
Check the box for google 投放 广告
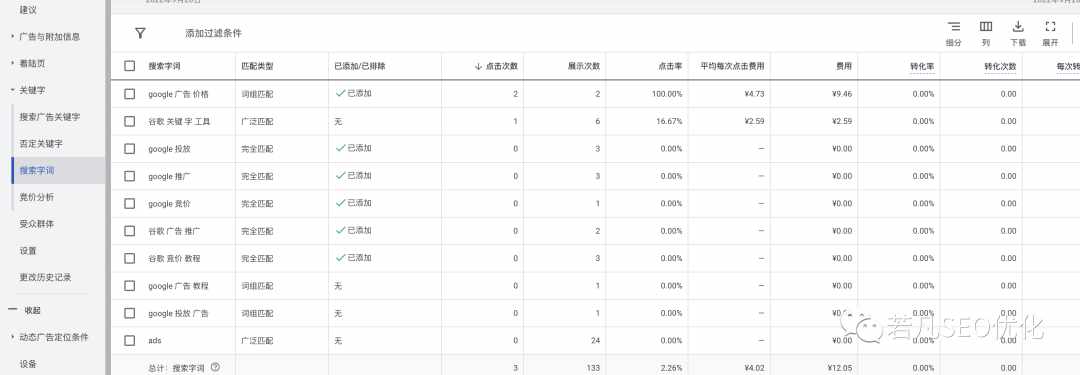click(129, 313)
